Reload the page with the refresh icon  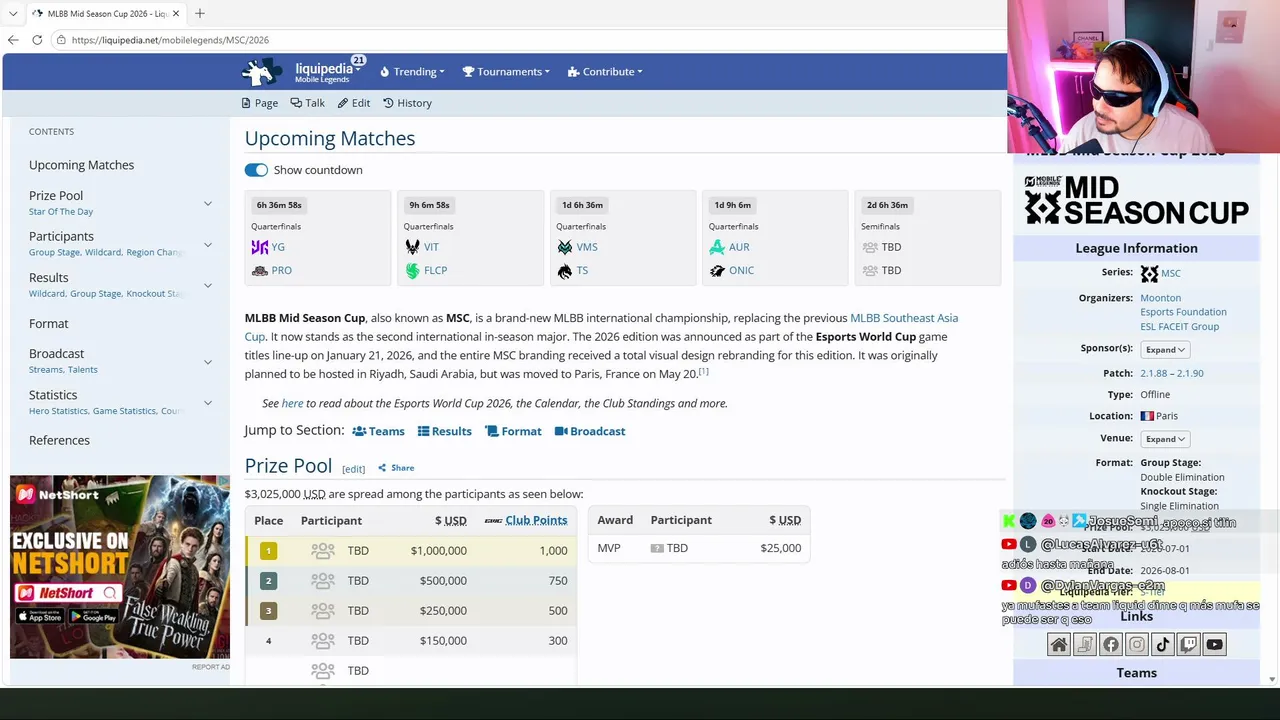coord(37,40)
